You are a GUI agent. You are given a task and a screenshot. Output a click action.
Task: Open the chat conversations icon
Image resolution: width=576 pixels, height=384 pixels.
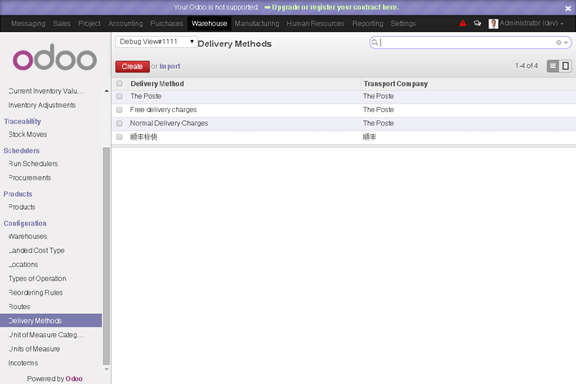[477, 23]
